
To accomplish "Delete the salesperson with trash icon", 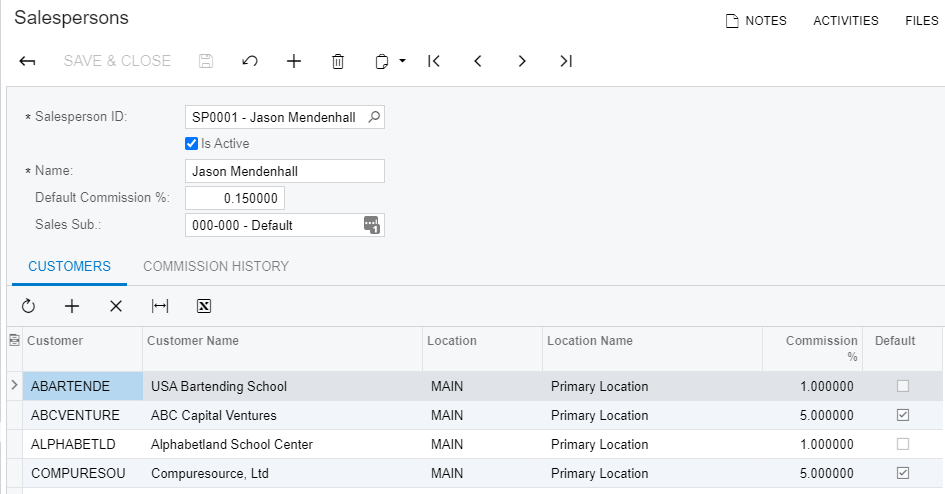I will click(x=338, y=61).
